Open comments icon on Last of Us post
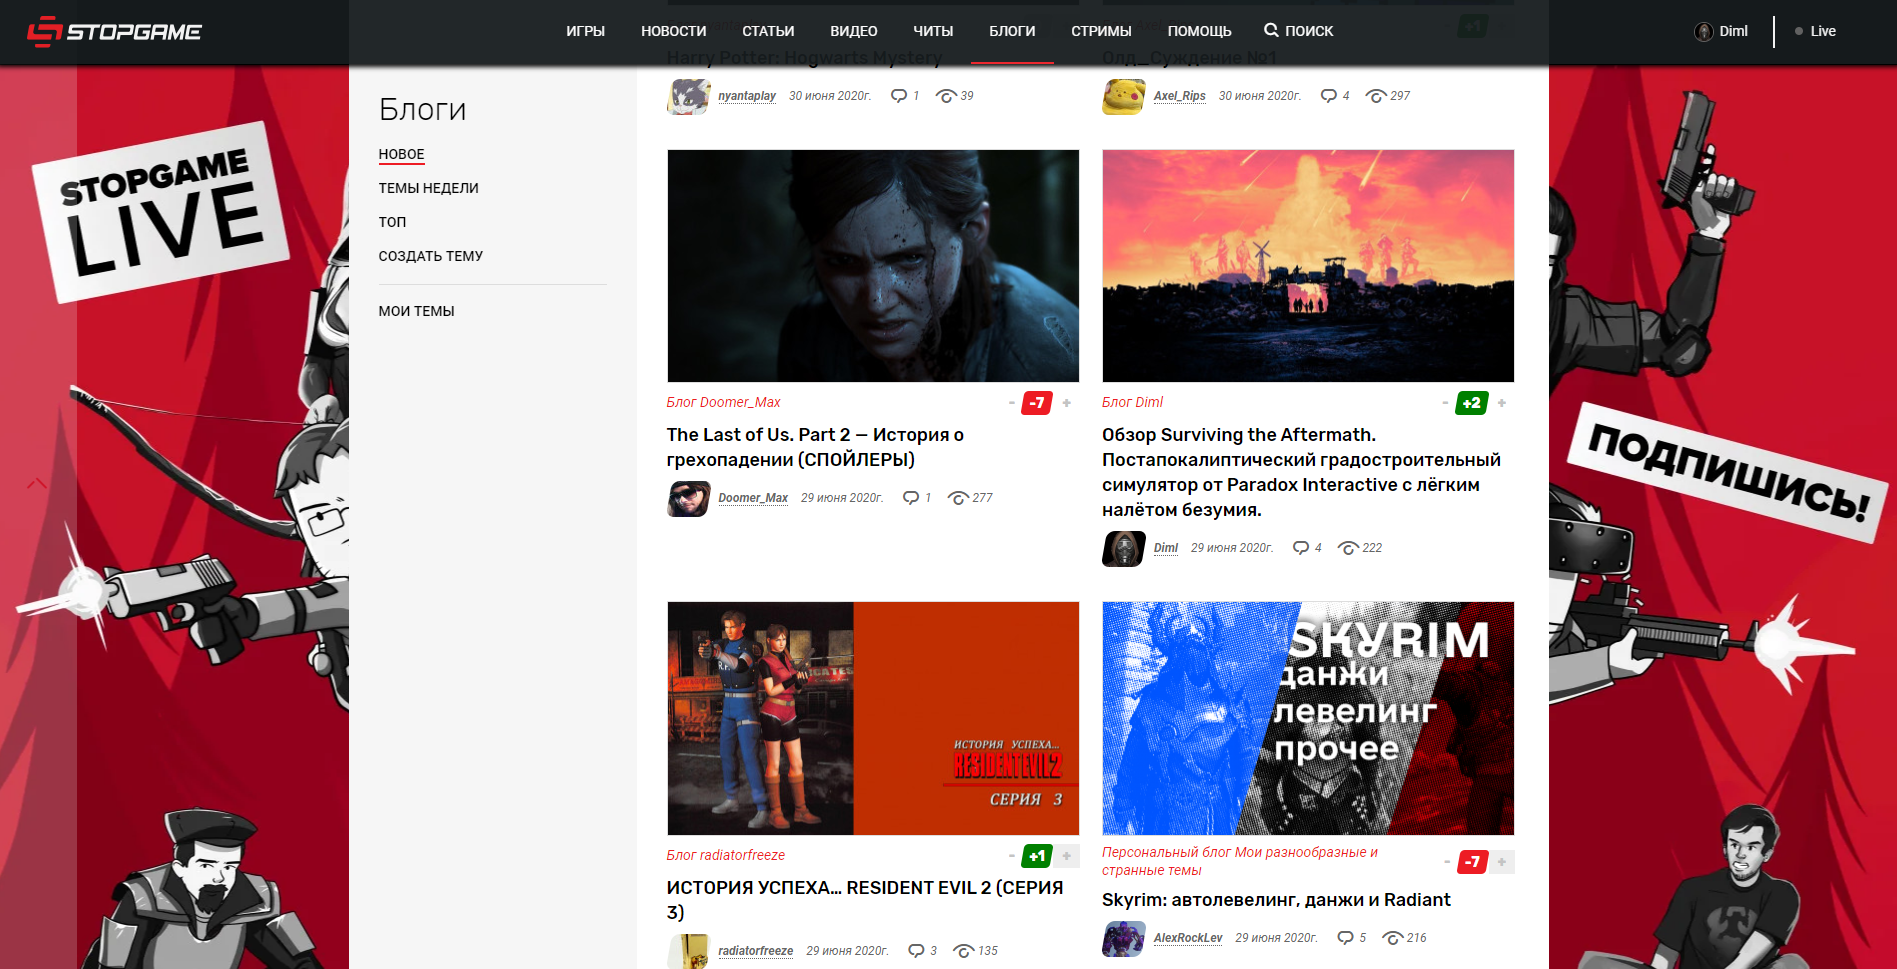This screenshot has height=969, width=1897. click(x=911, y=498)
